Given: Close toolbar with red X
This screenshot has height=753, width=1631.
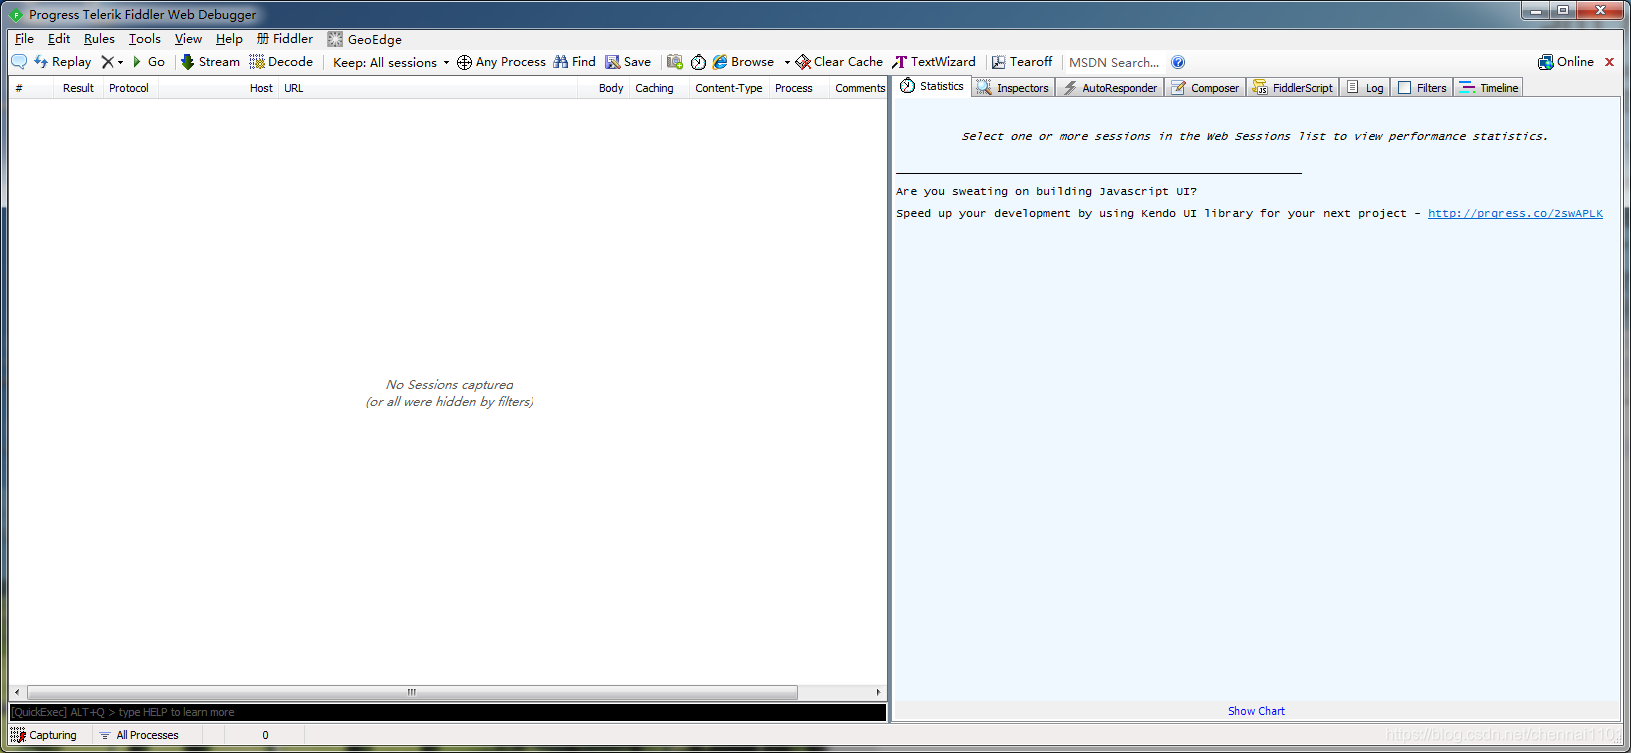Looking at the screenshot, I should [x=1609, y=62].
